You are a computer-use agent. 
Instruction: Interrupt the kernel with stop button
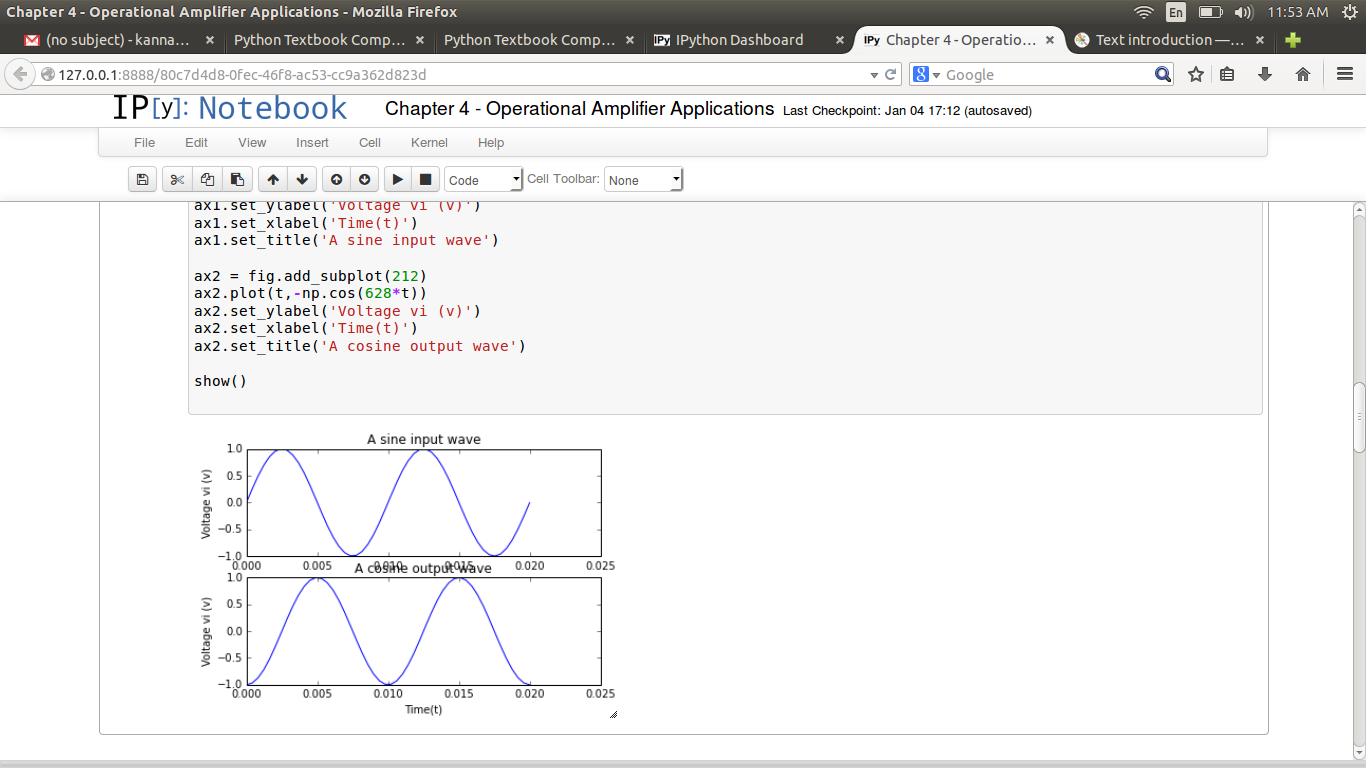coord(425,180)
